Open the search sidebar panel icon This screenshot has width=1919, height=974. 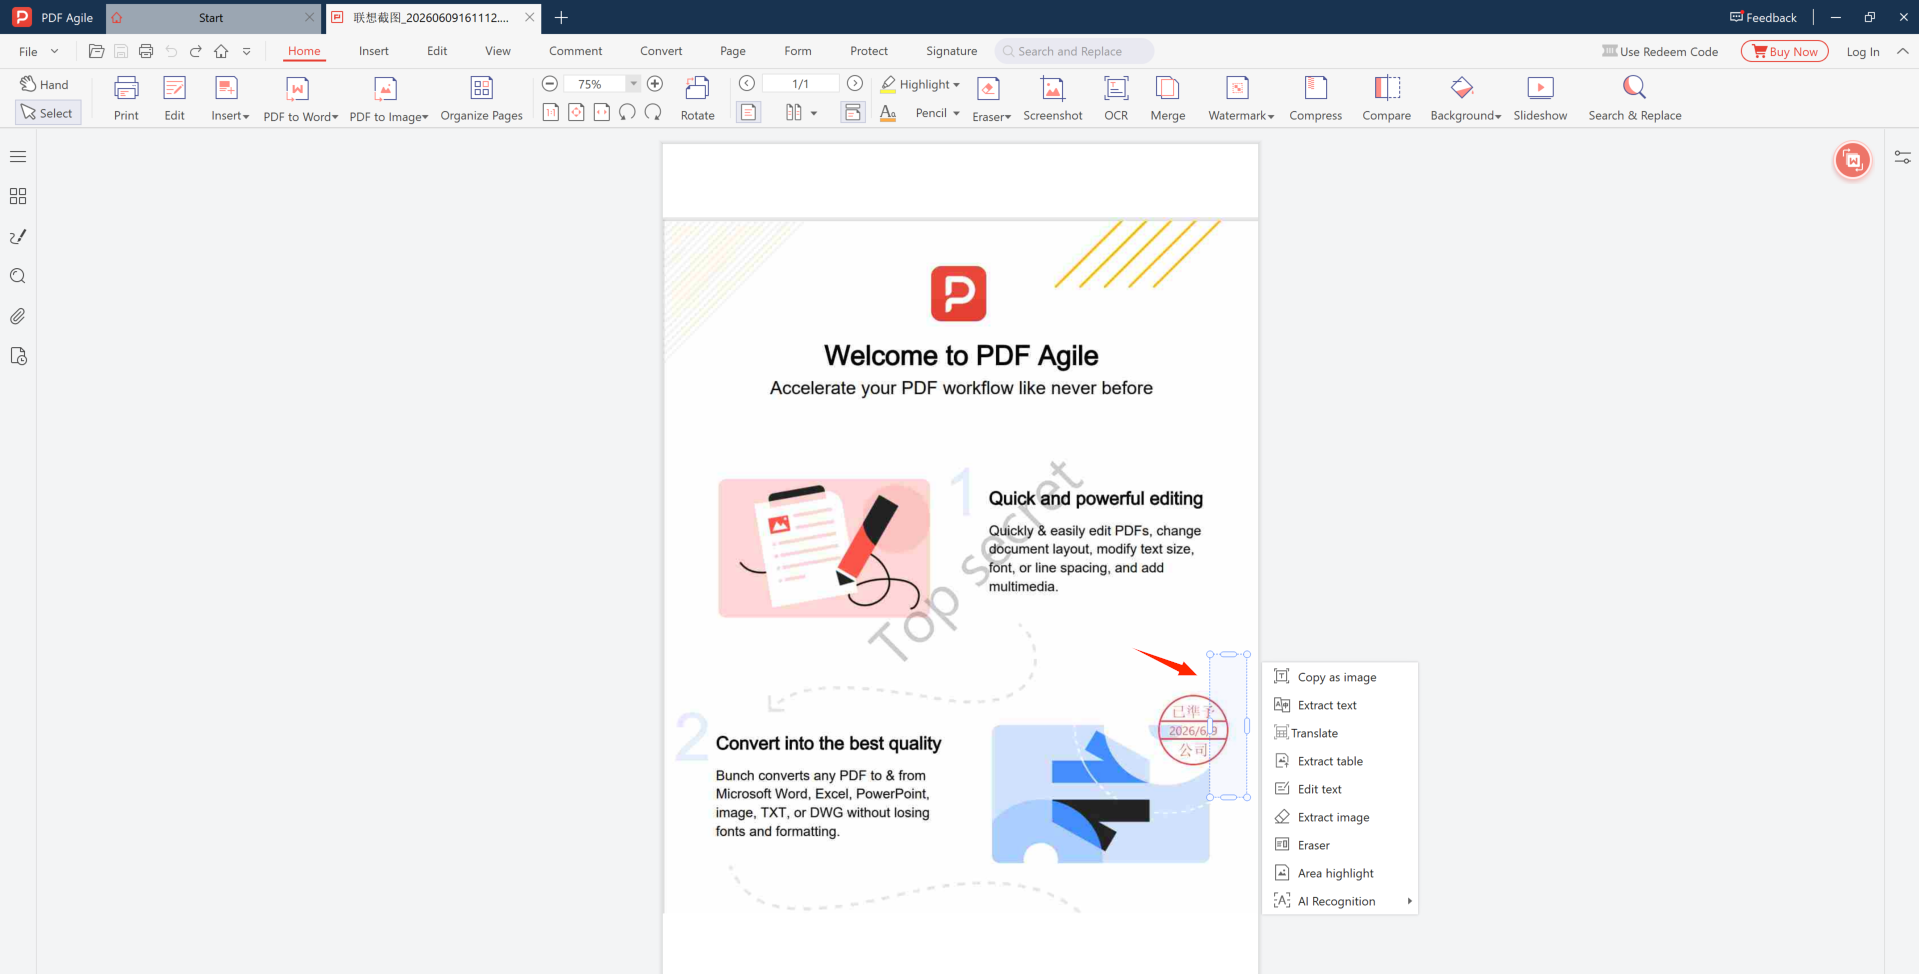[18, 276]
